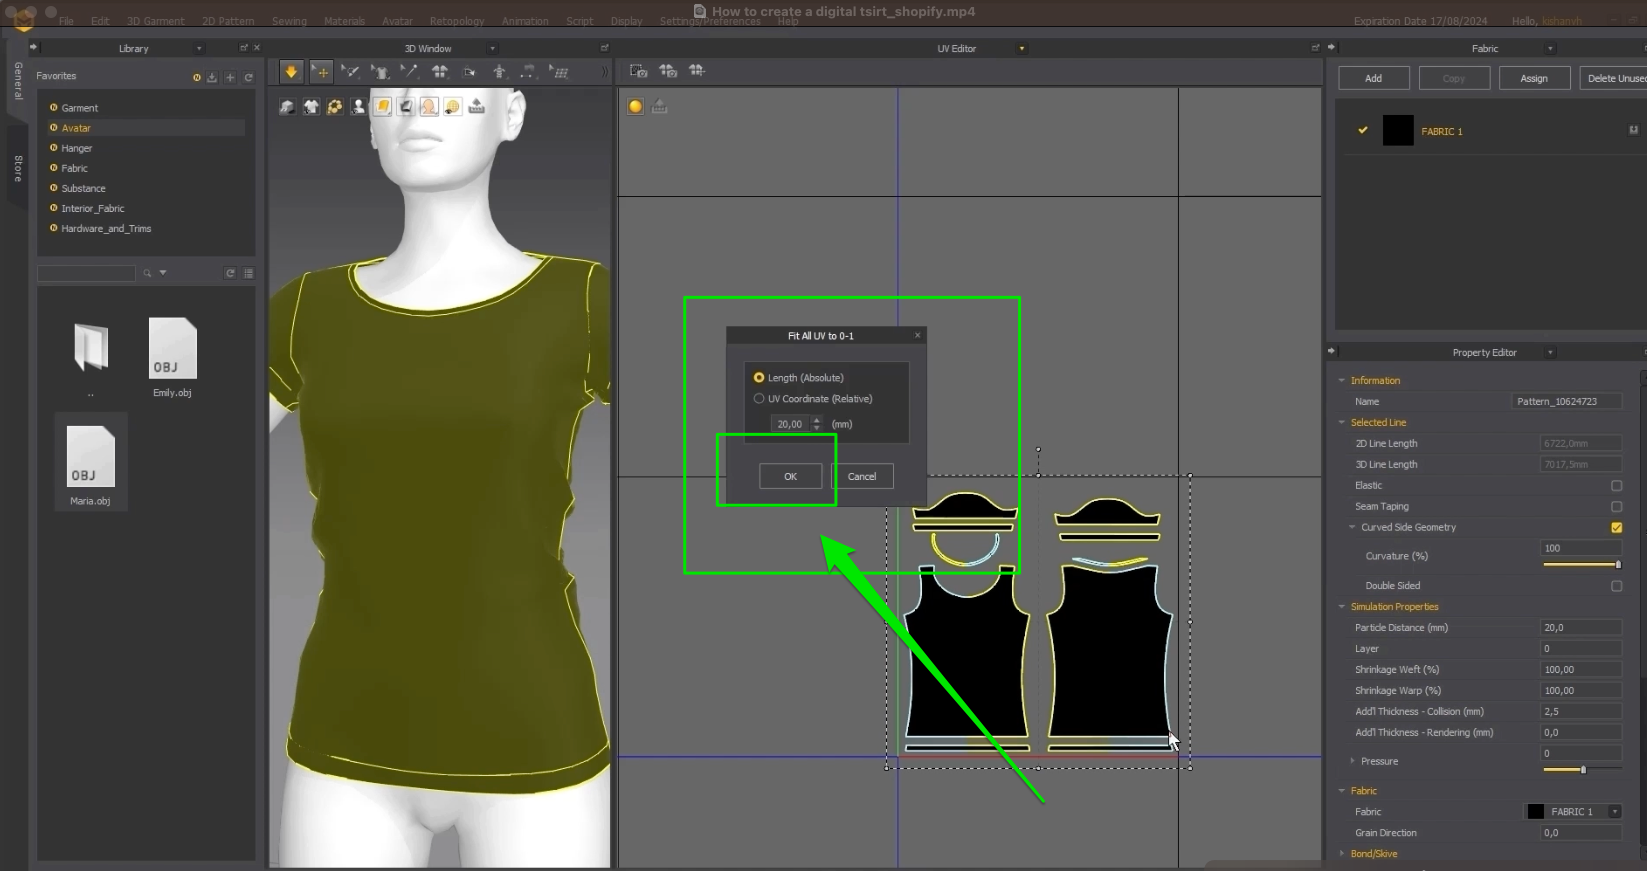Viewport: 1647px width, 871px height.
Task: Click the garment display shirt icon
Action: (x=311, y=107)
